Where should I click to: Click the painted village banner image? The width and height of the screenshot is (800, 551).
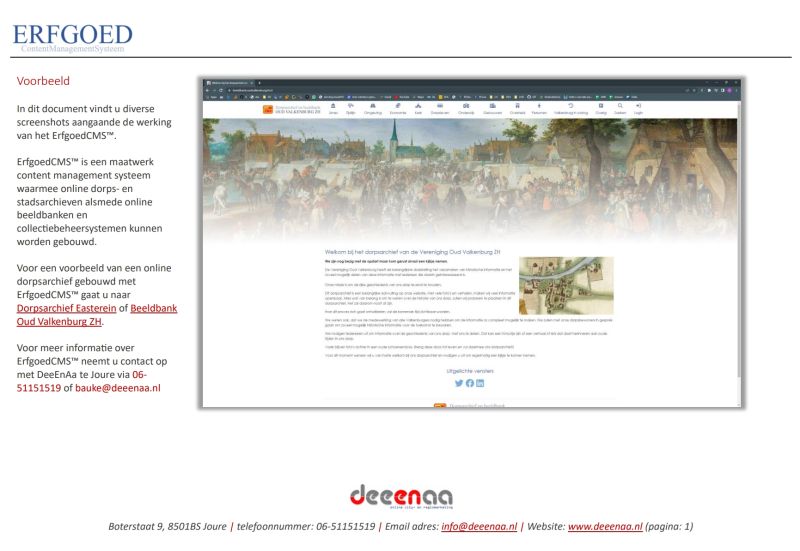point(470,179)
